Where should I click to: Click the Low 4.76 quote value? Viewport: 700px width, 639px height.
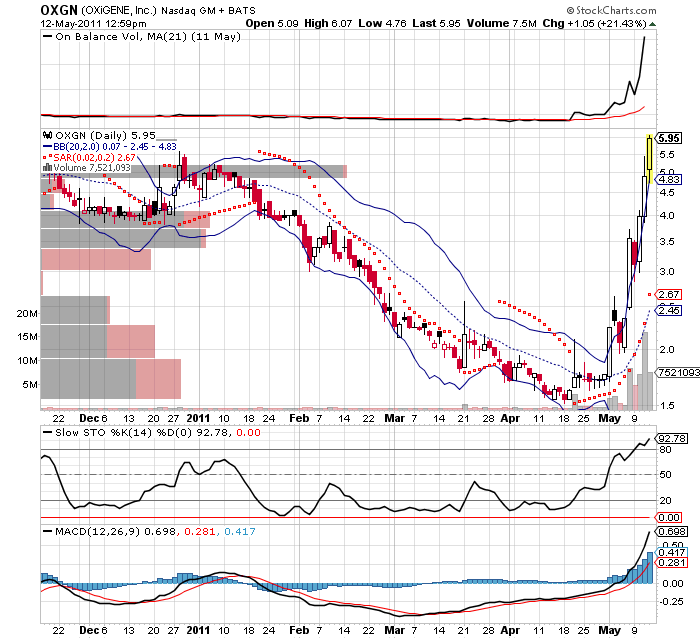pos(382,23)
